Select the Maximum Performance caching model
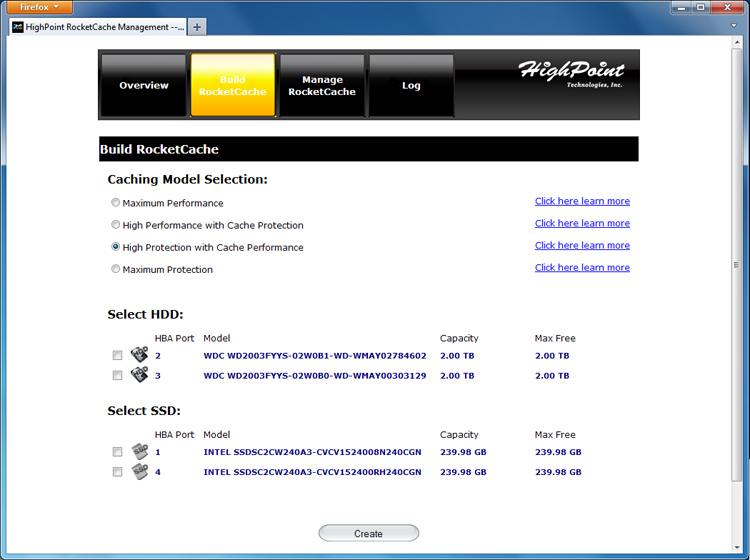The image size is (750, 560). [x=115, y=202]
